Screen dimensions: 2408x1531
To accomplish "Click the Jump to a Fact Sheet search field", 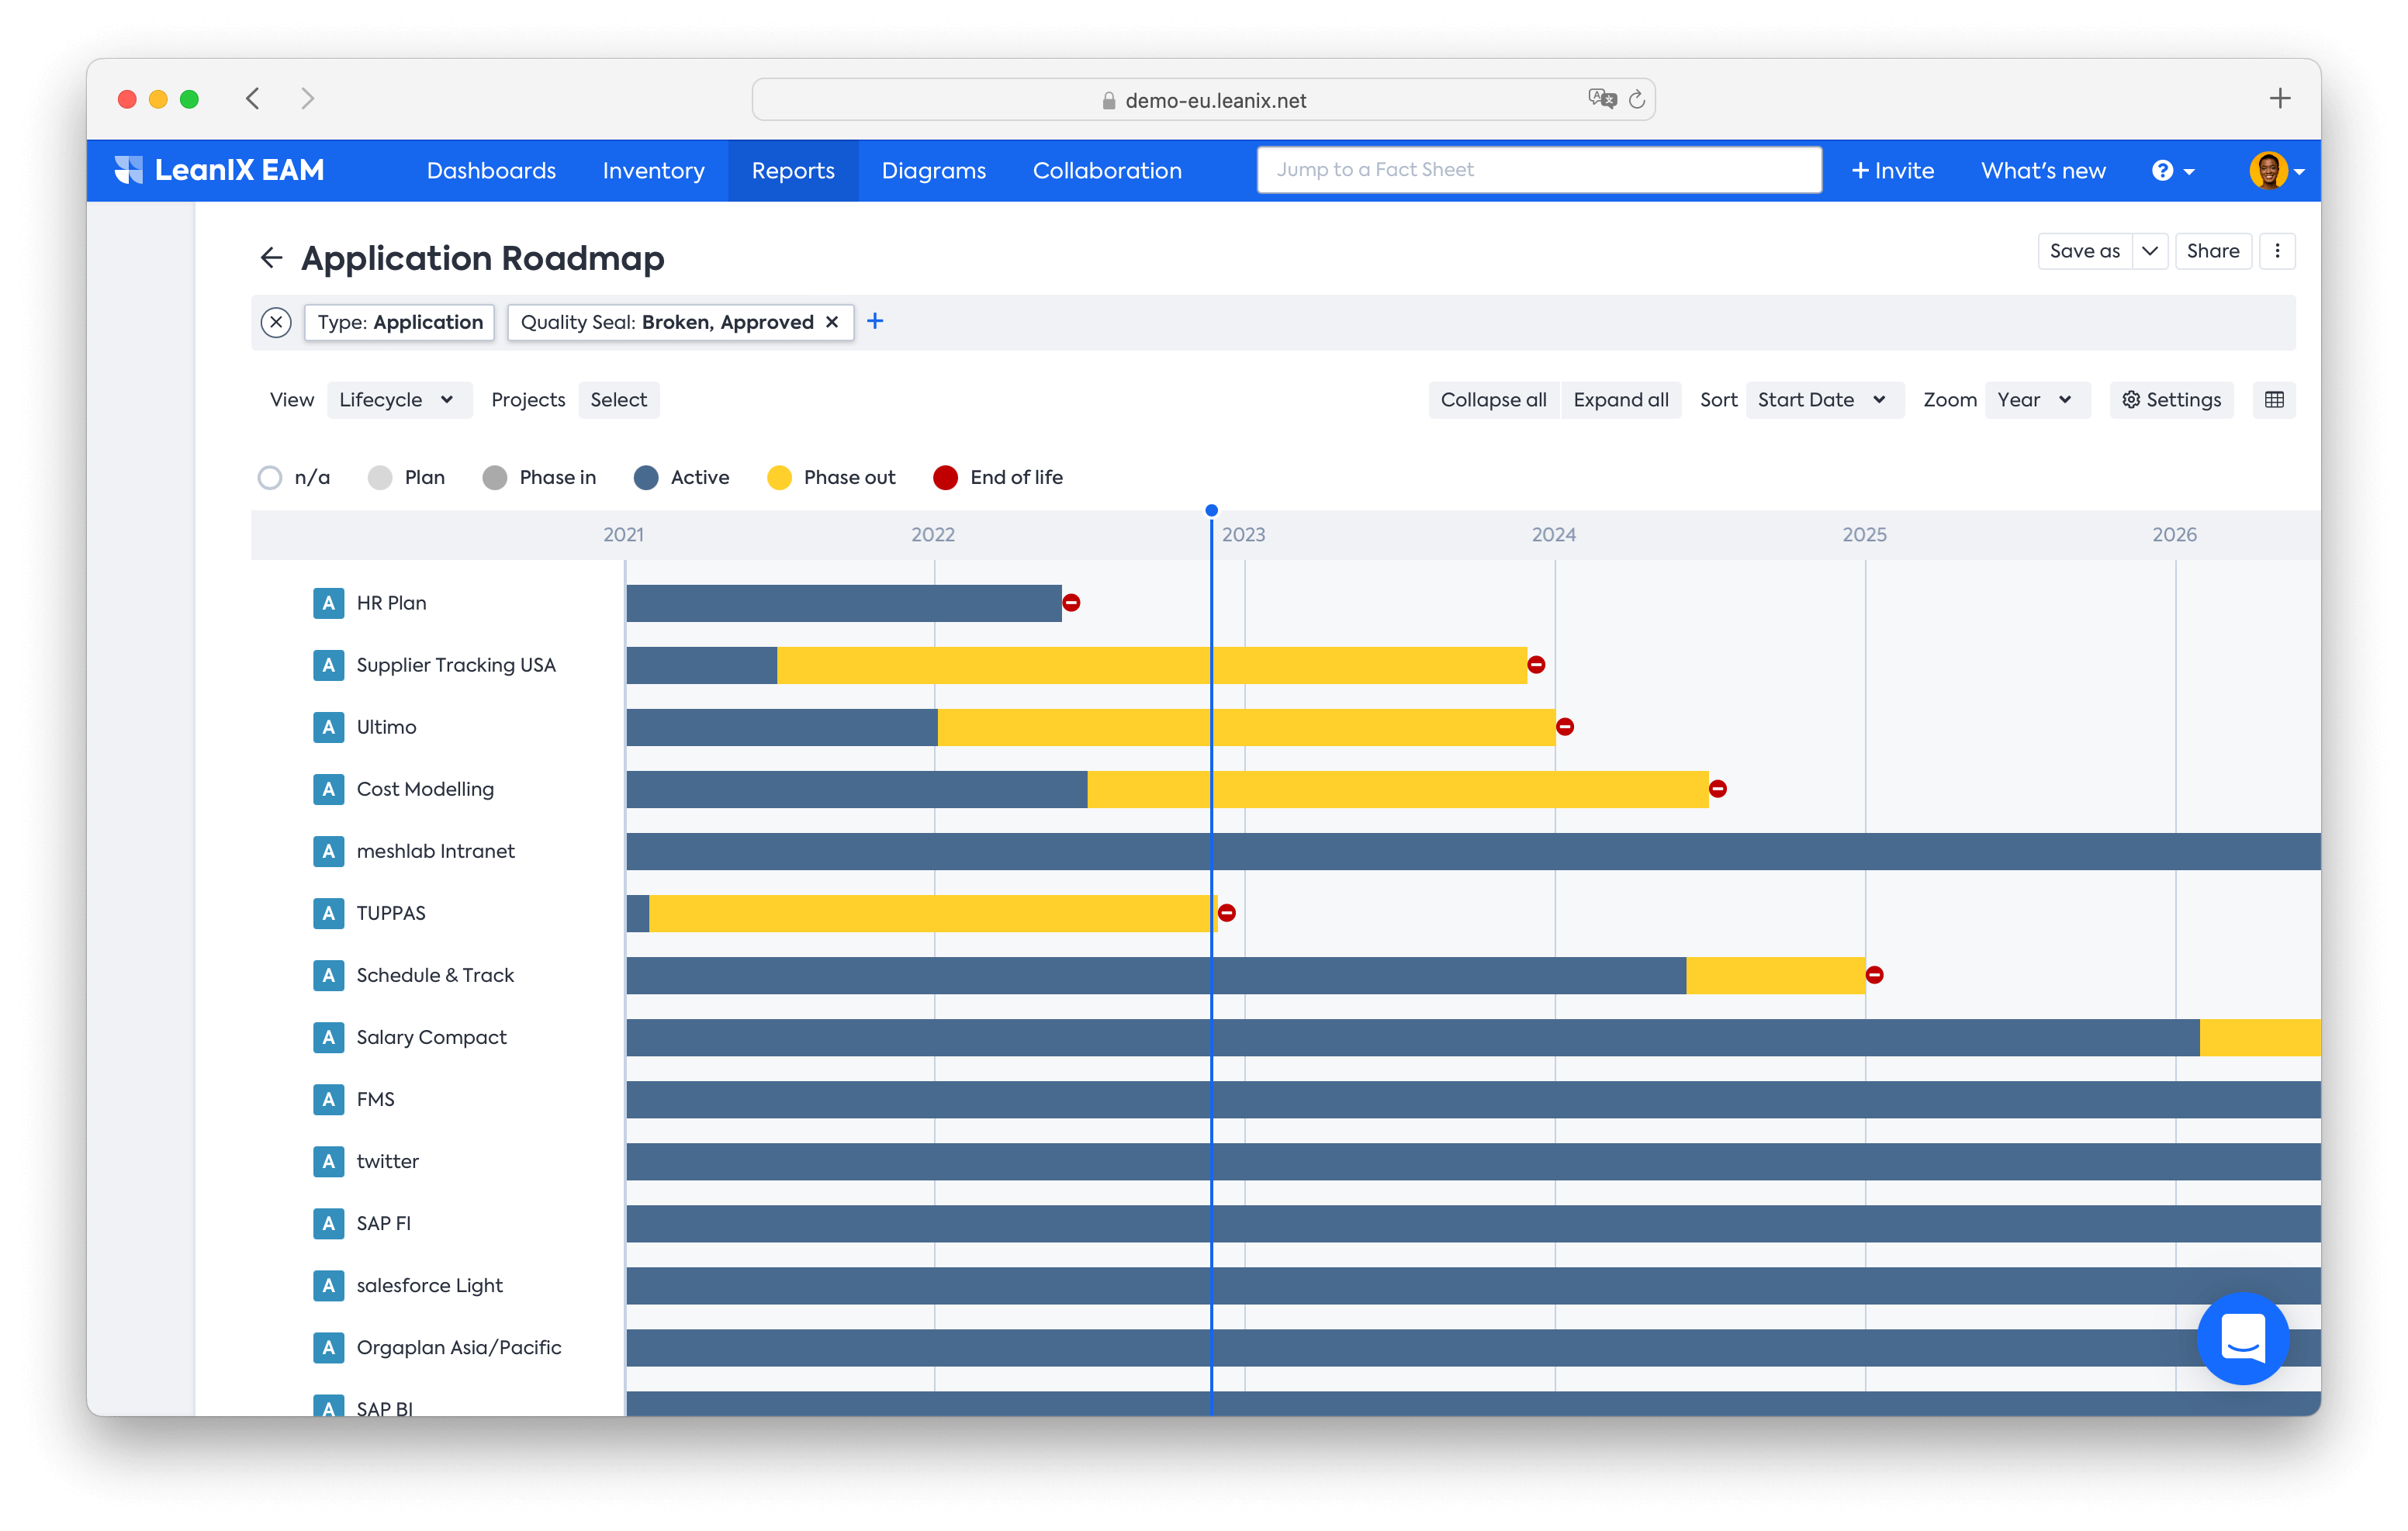I will pyautogui.click(x=1538, y=170).
